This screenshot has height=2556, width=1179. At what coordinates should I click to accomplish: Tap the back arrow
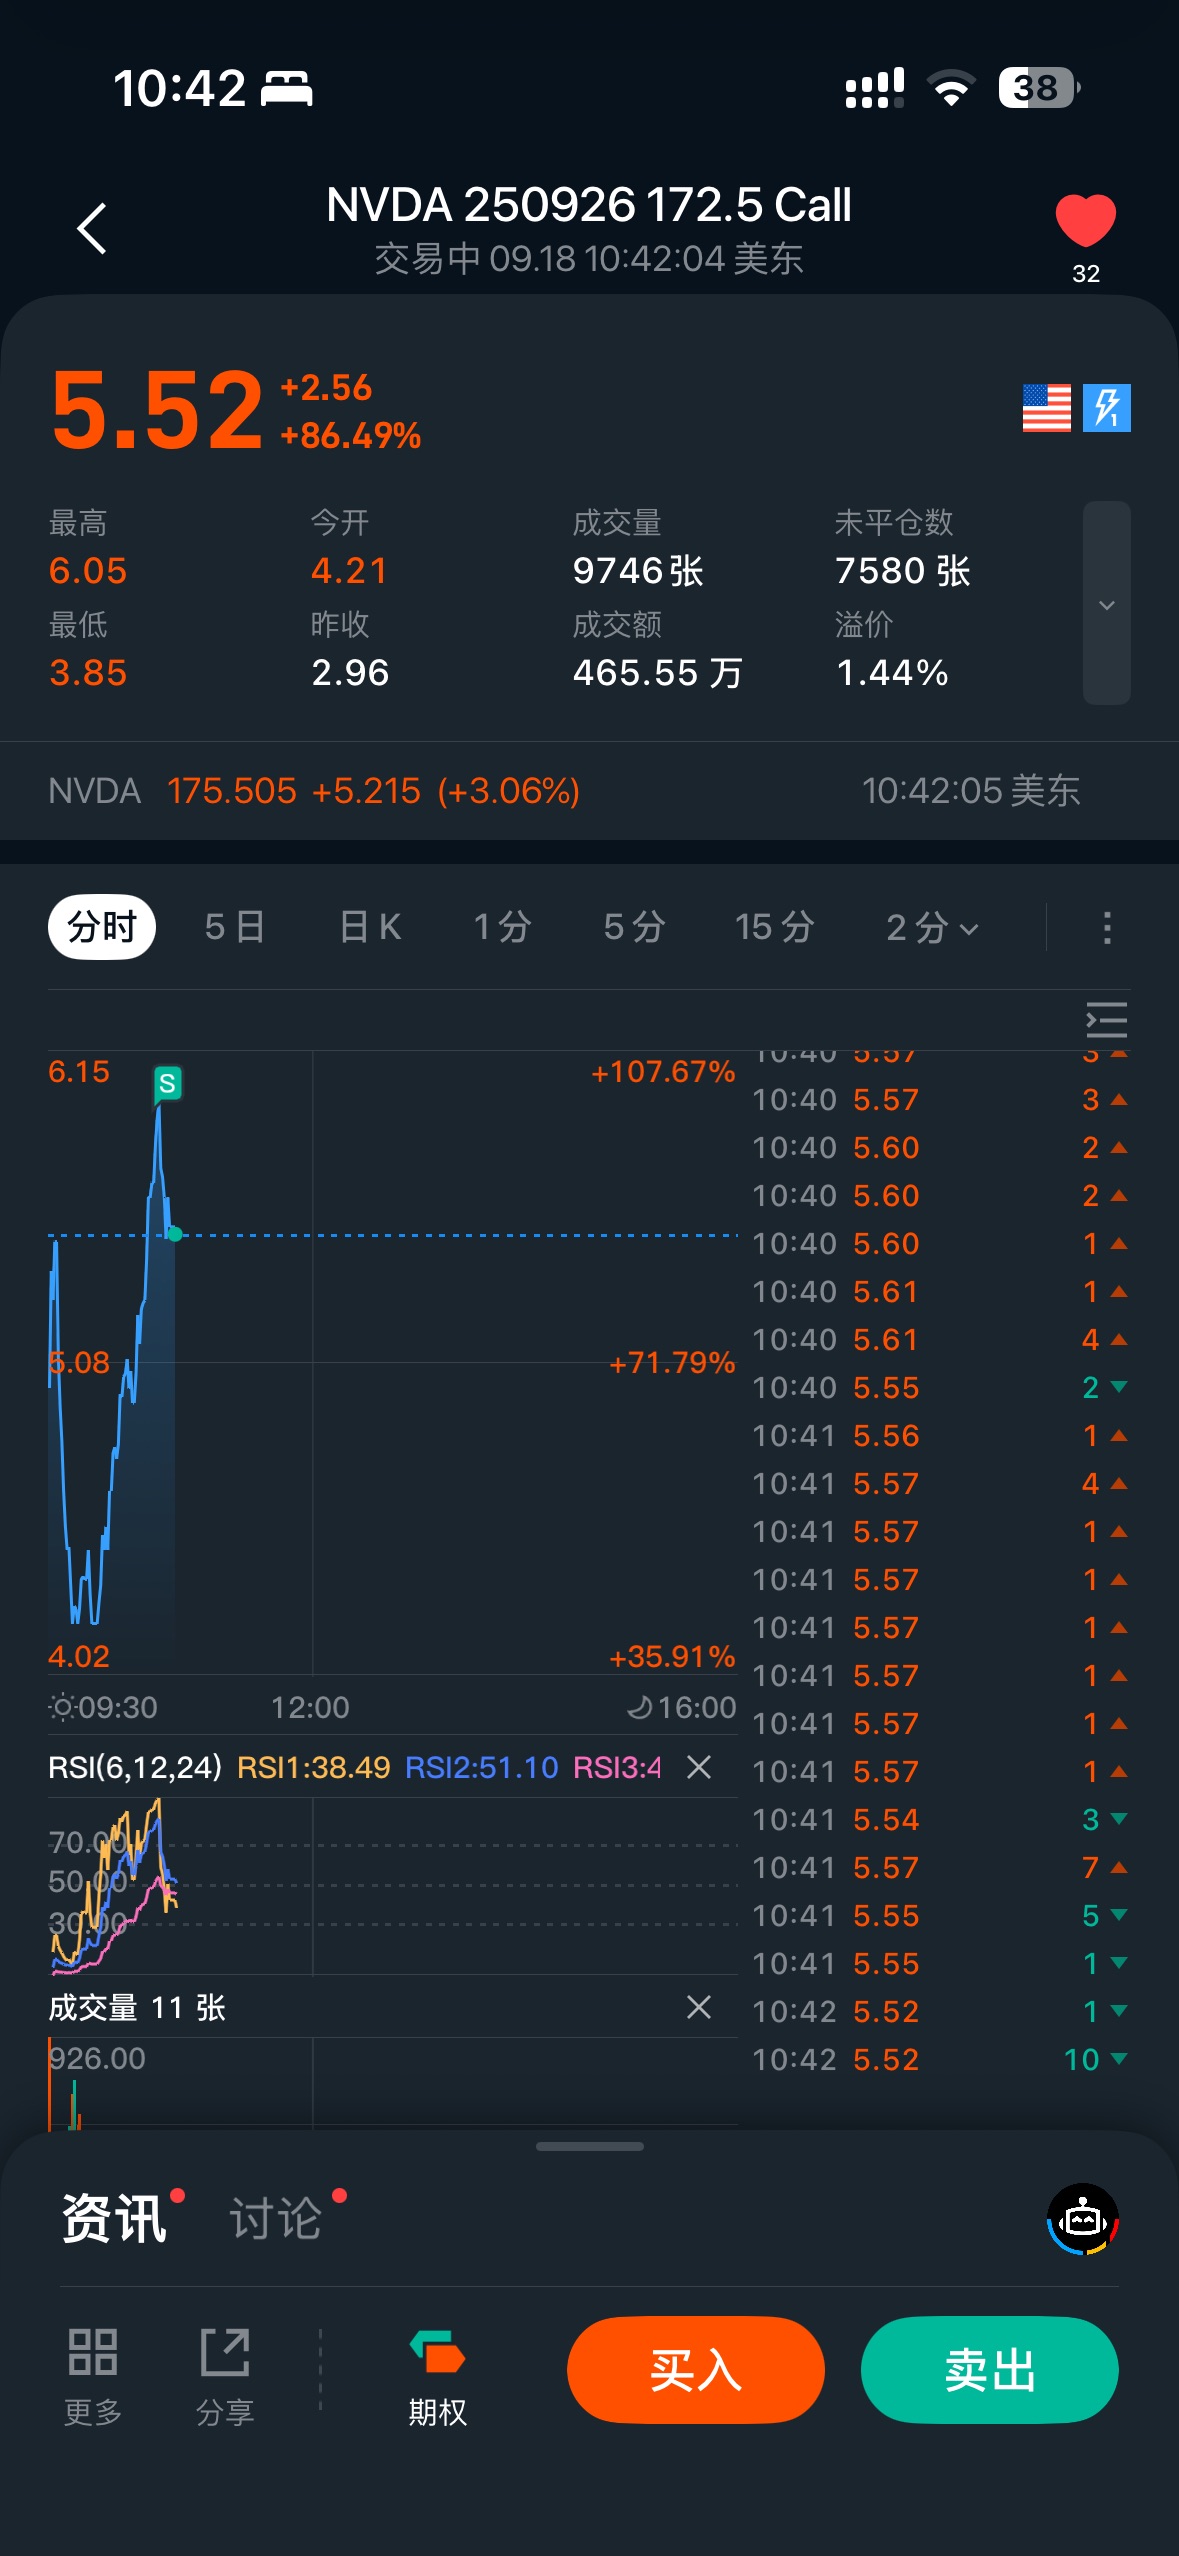tap(92, 229)
